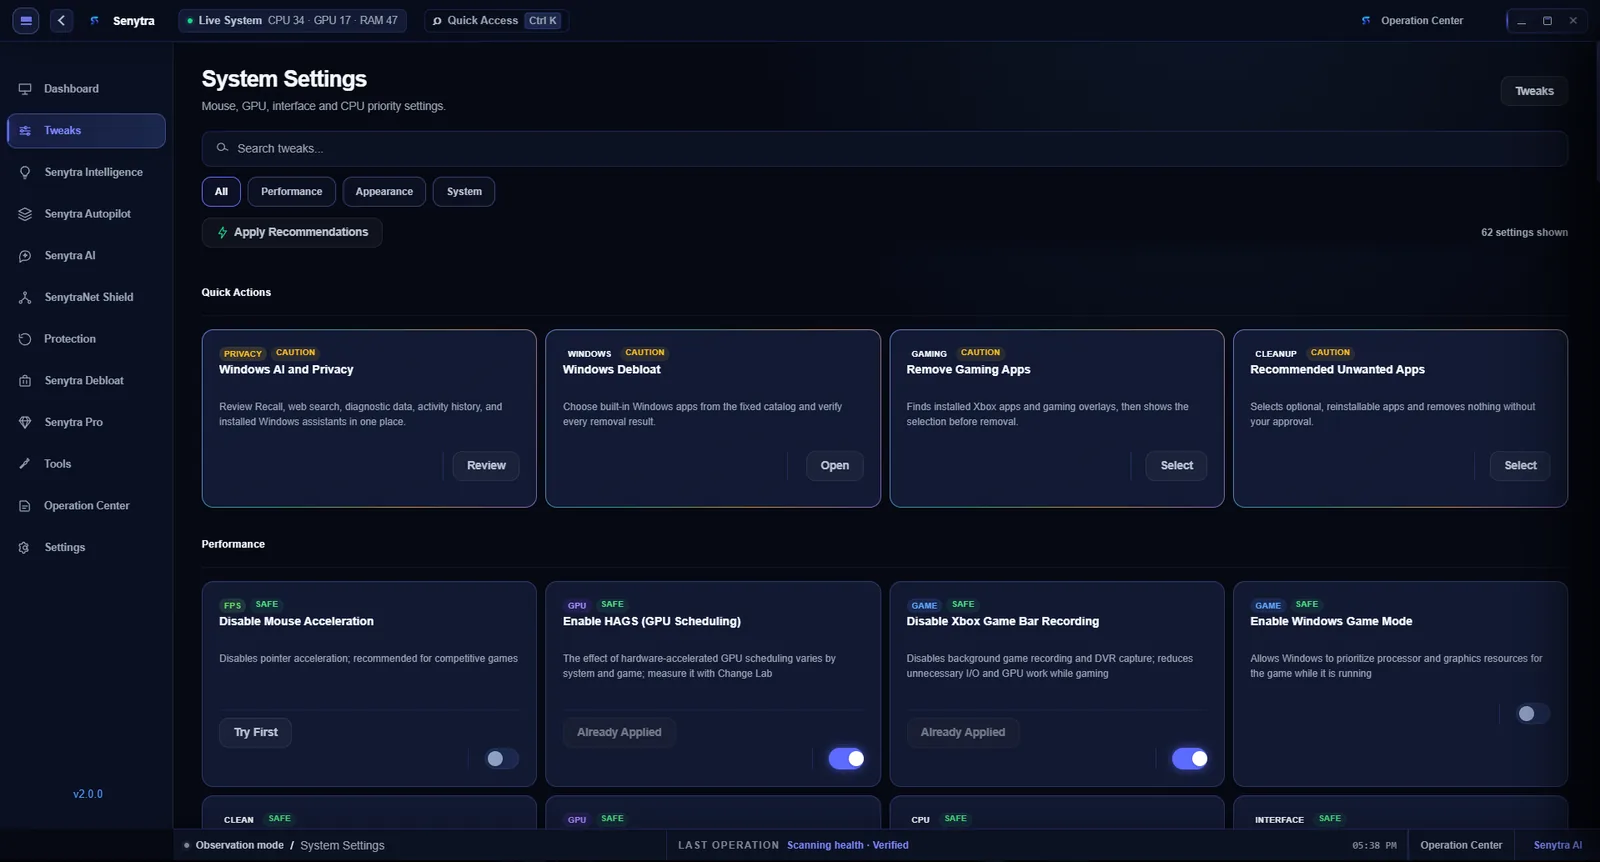Click the v2.0.0 version label
The image size is (1600, 862).
point(88,795)
